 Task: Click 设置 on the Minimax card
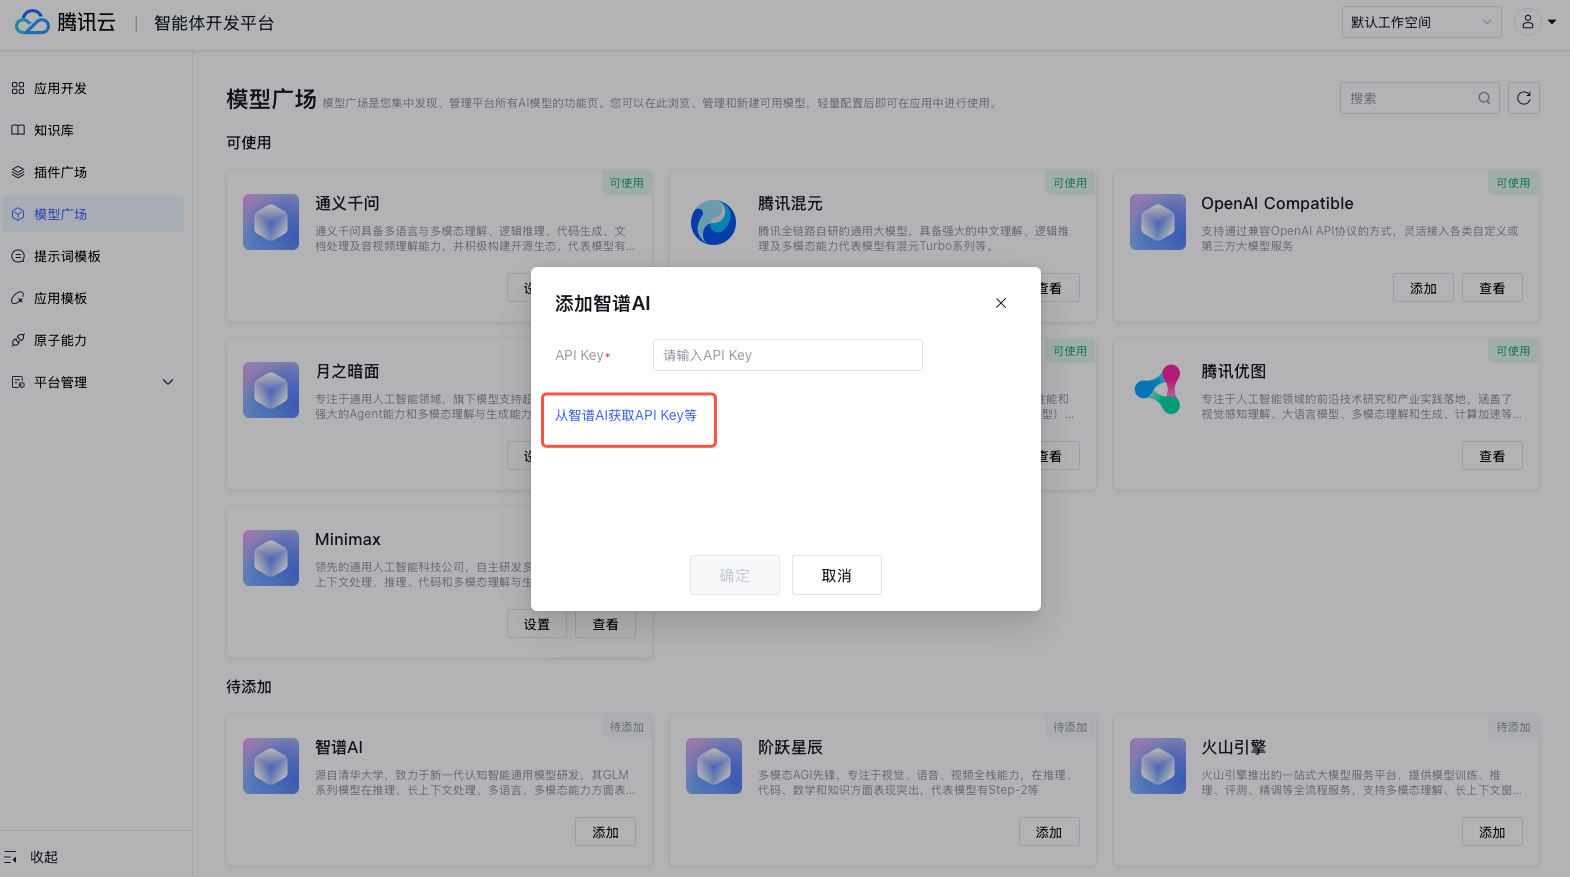pos(537,624)
